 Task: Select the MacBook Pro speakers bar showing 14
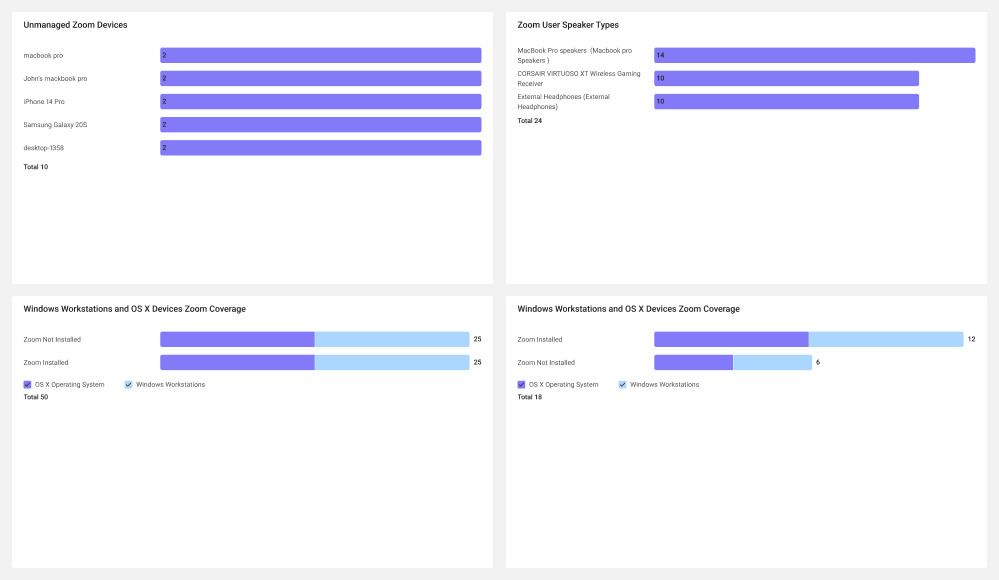click(x=814, y=55)
